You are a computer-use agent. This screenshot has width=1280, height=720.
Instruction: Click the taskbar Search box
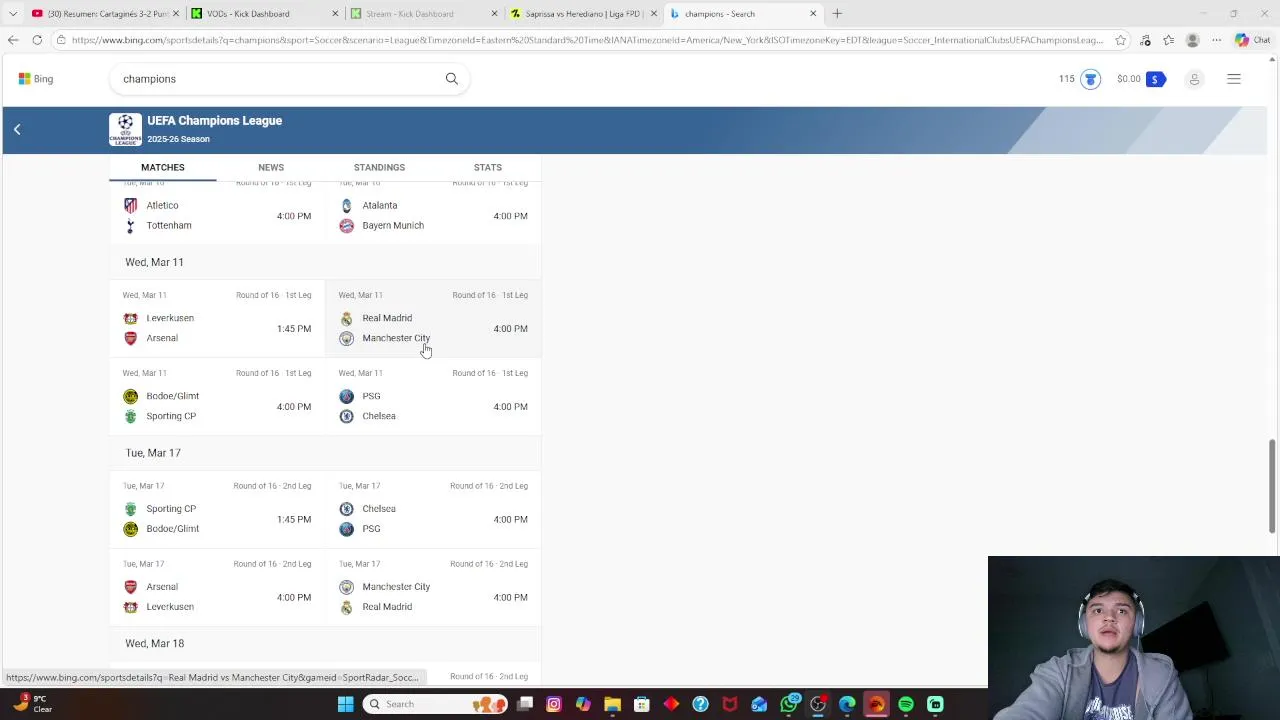tap(435, 704)
